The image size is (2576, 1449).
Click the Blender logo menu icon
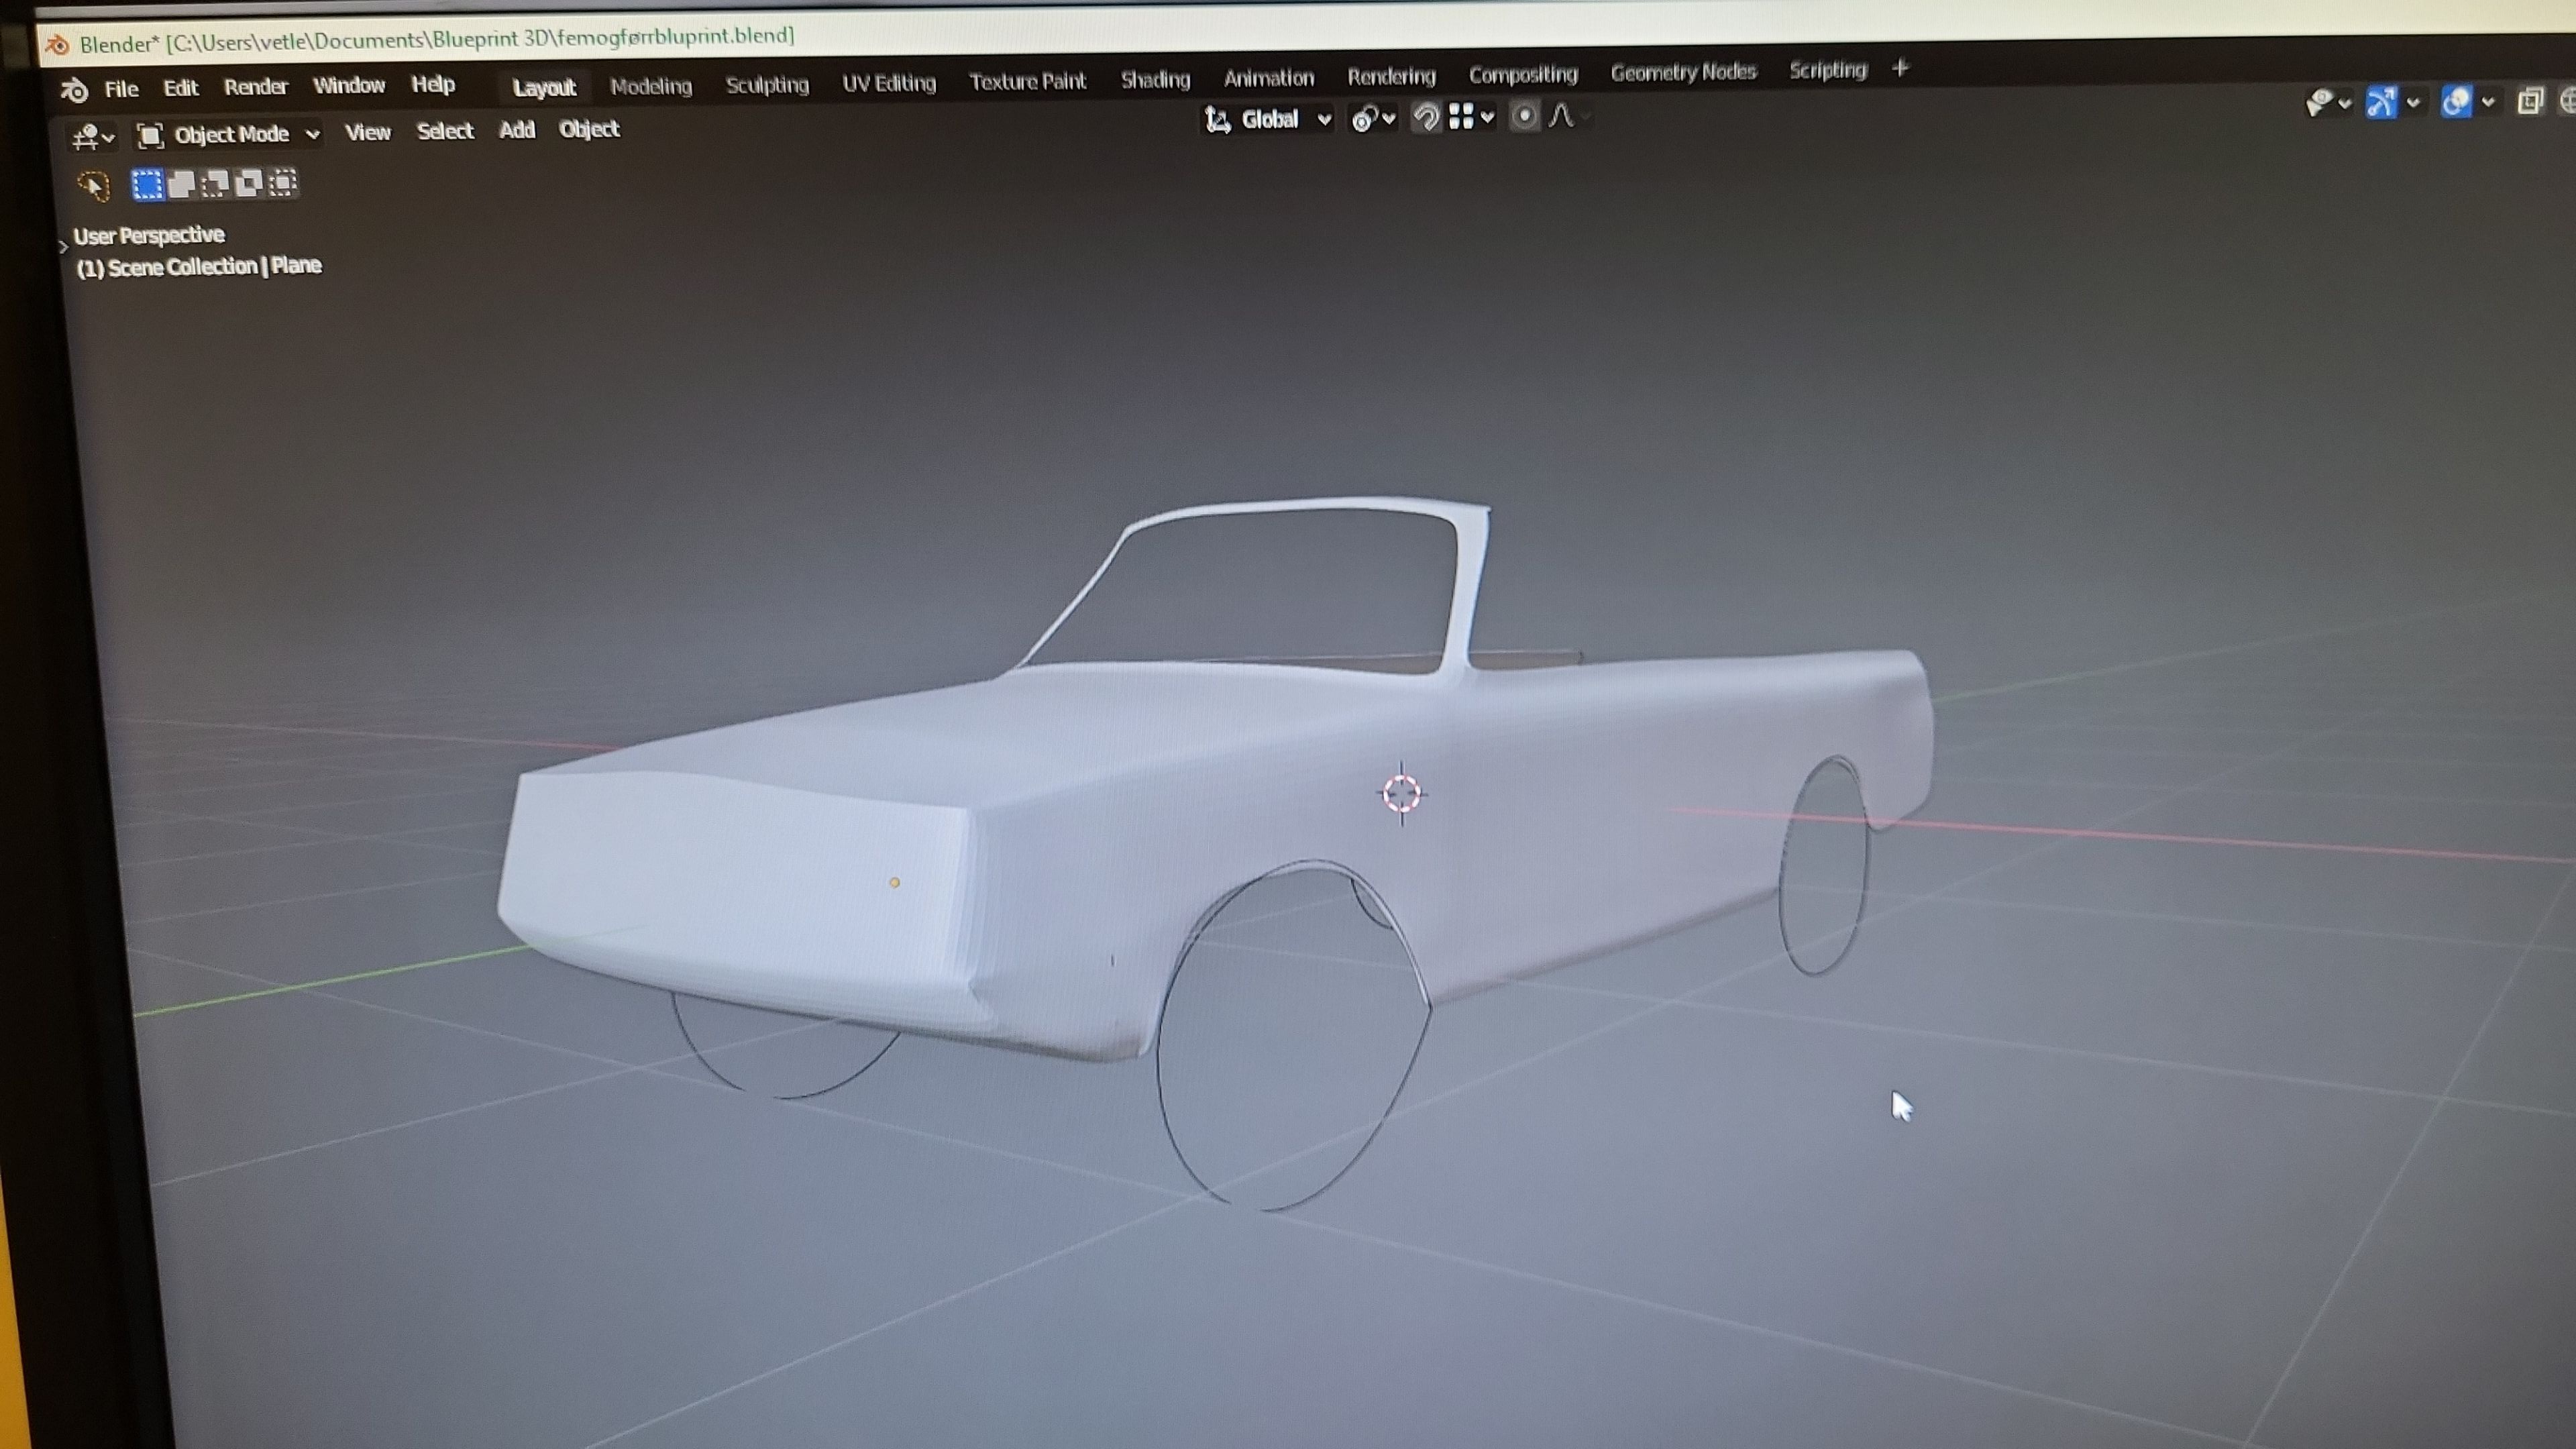pyautogui.click(x=75, y=90)
